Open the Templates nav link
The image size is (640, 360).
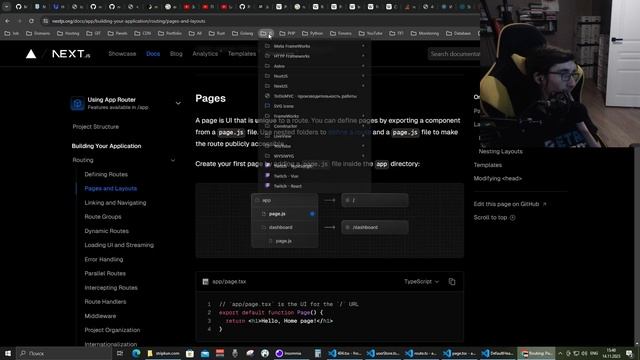(x=242, y=53)
